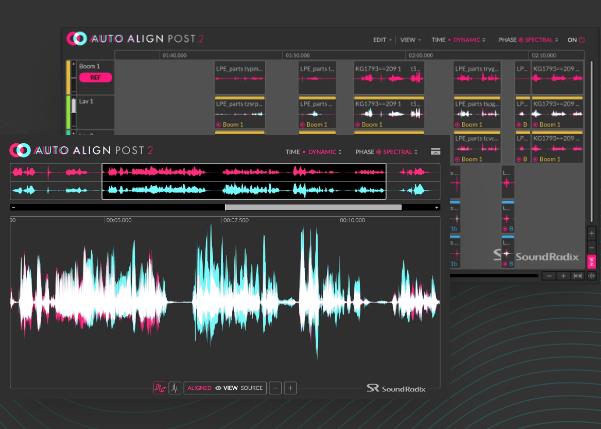Viewport: 601px width, 429px height.
Task: Select first LPE_parts clip on Lav 1 track
Action: pyautogui.click(x=240, y=114)
